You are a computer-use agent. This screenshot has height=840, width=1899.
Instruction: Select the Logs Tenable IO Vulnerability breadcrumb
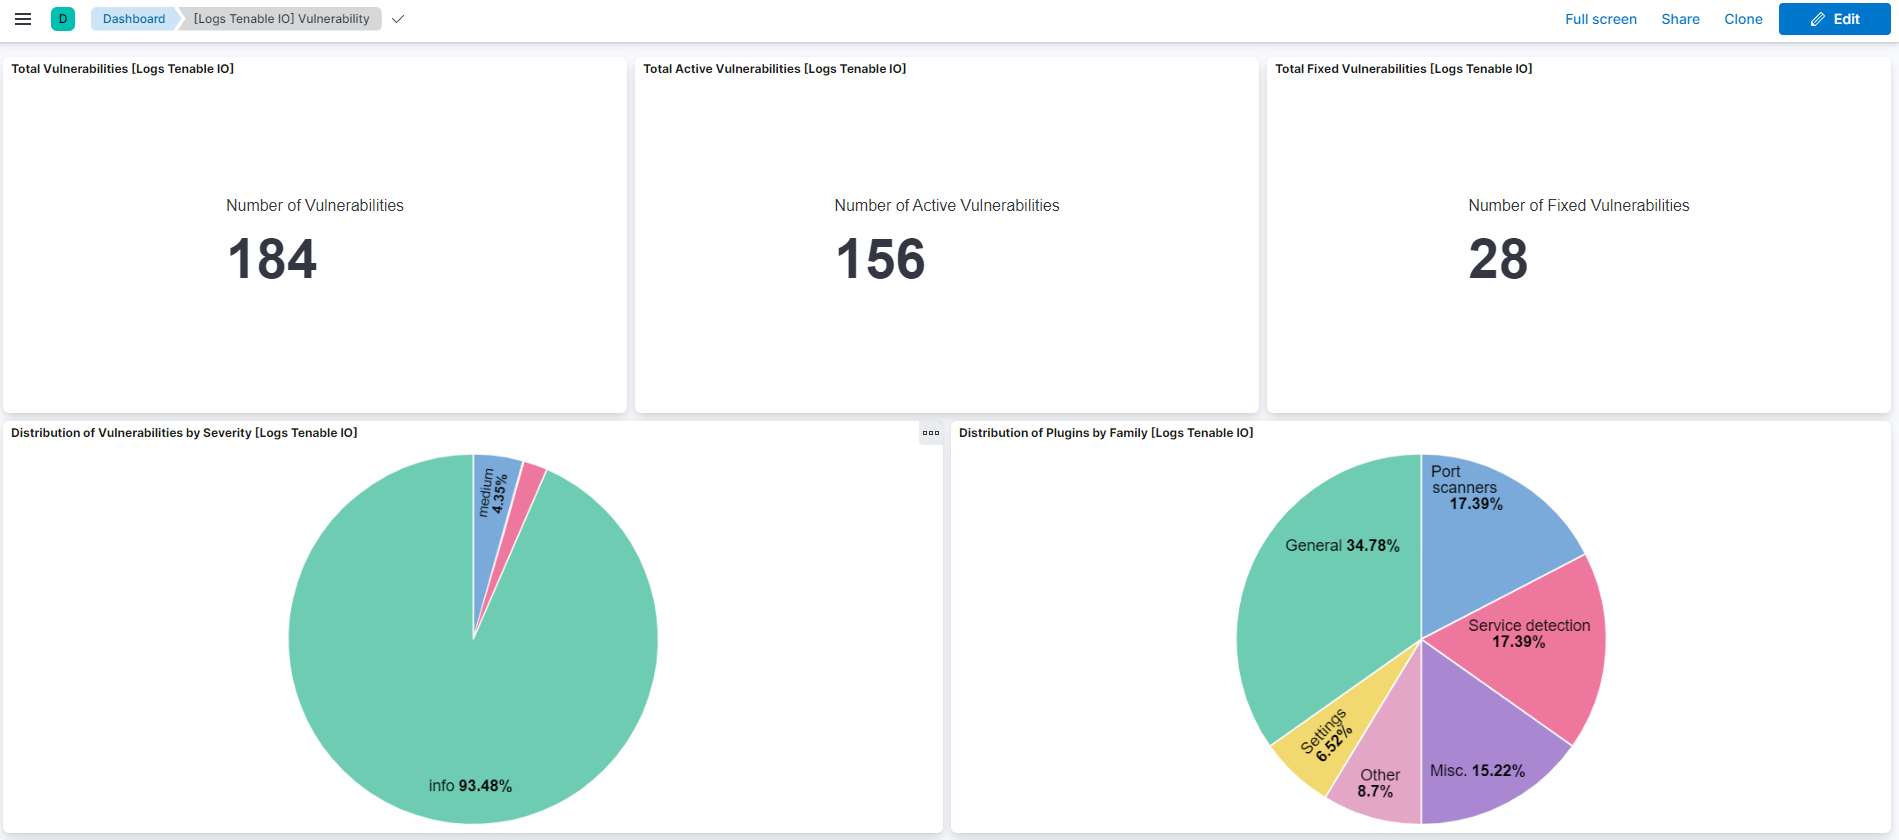281,19
